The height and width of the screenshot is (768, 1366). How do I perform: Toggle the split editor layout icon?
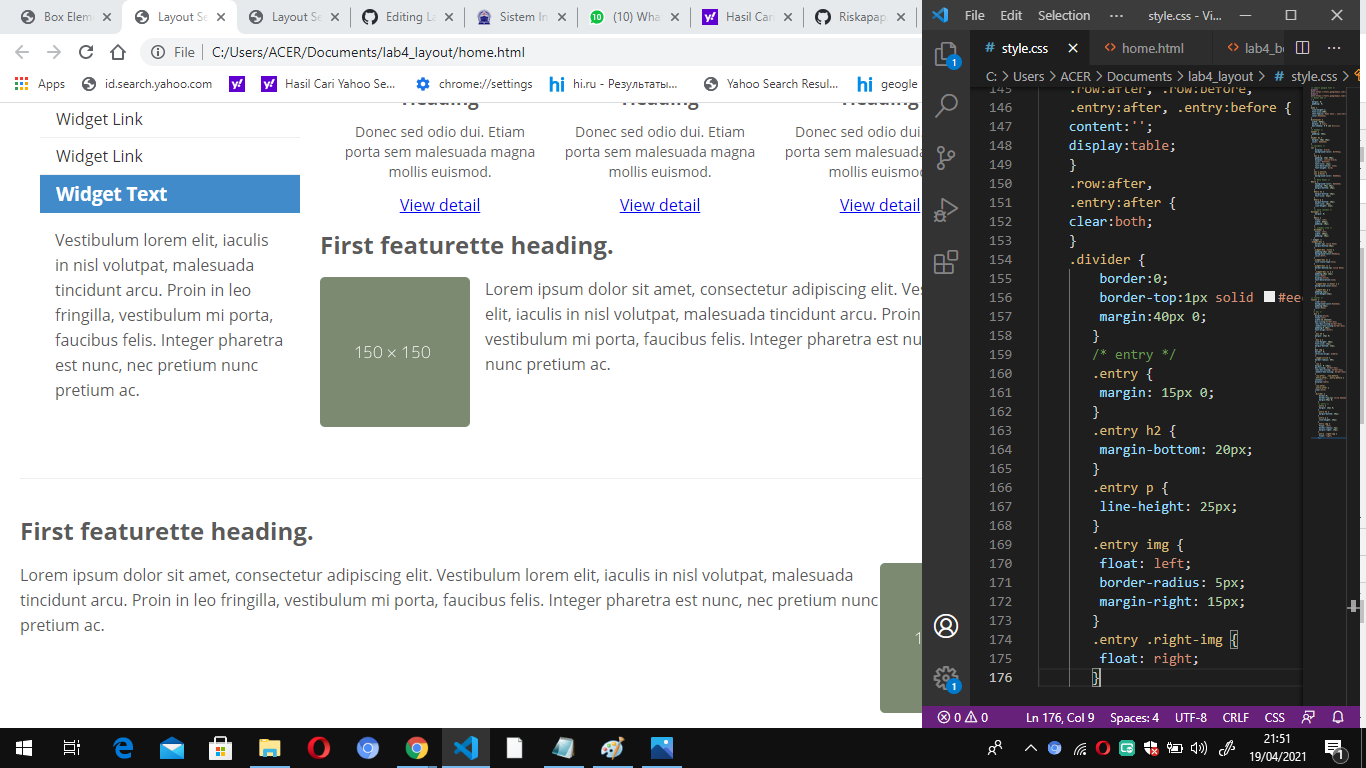coord(1301,47)
